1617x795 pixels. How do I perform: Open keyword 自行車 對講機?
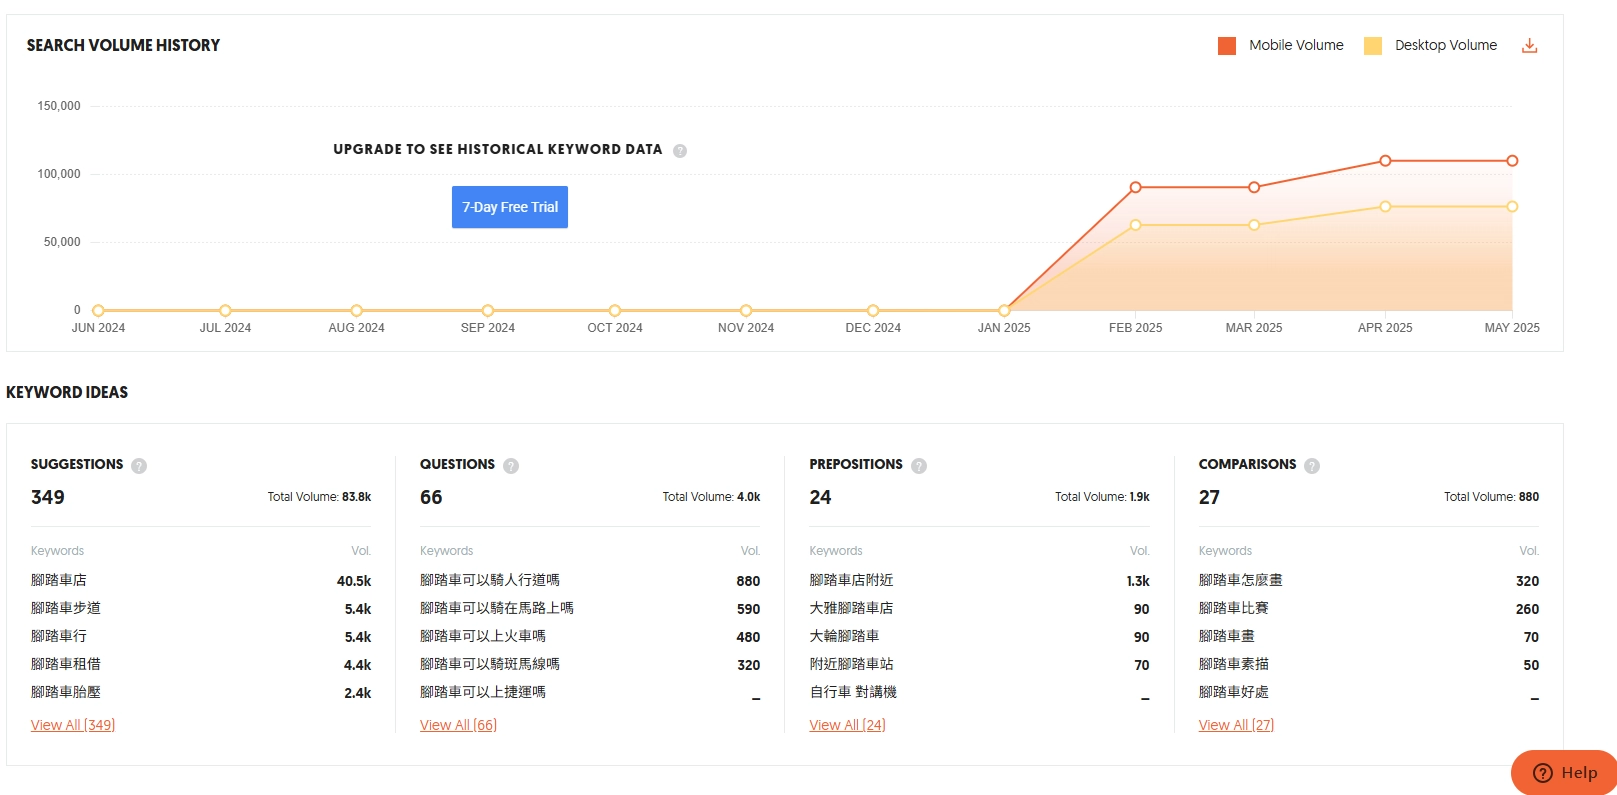[853, 692]
